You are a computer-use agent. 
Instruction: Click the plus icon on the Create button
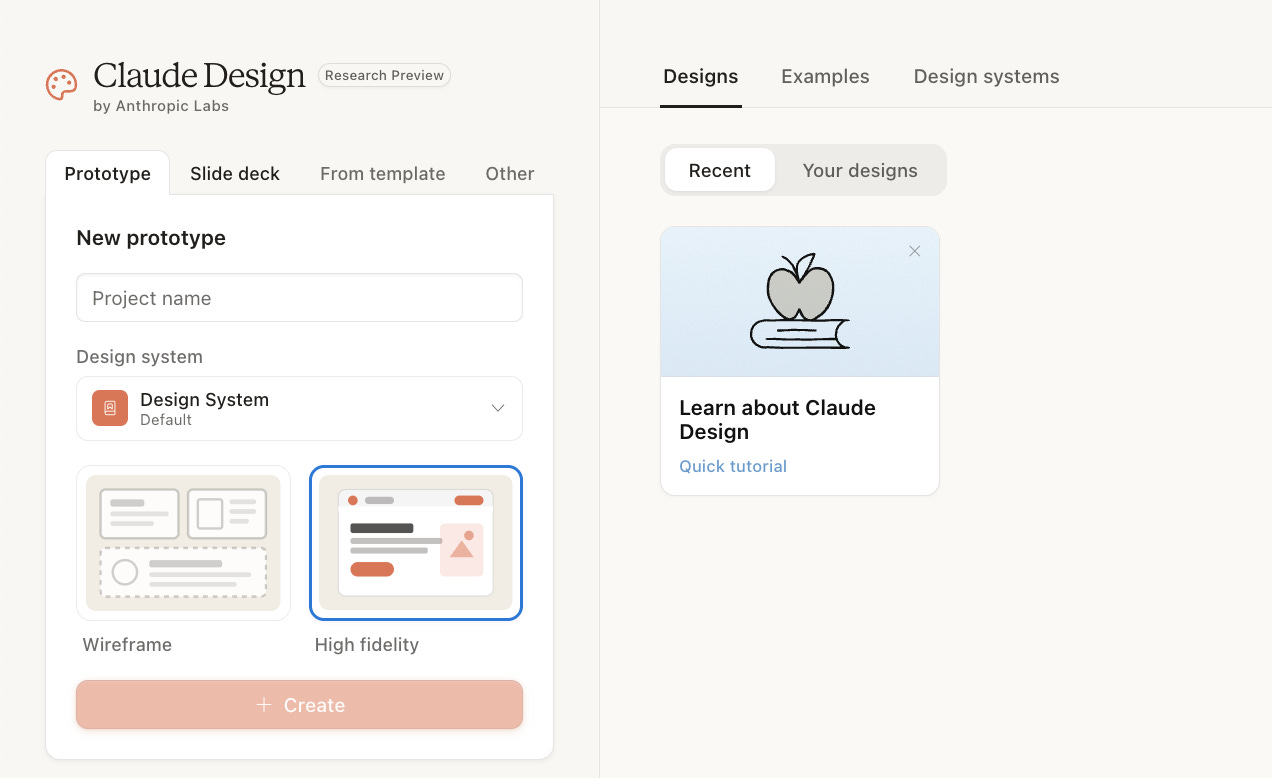point(264,705)
